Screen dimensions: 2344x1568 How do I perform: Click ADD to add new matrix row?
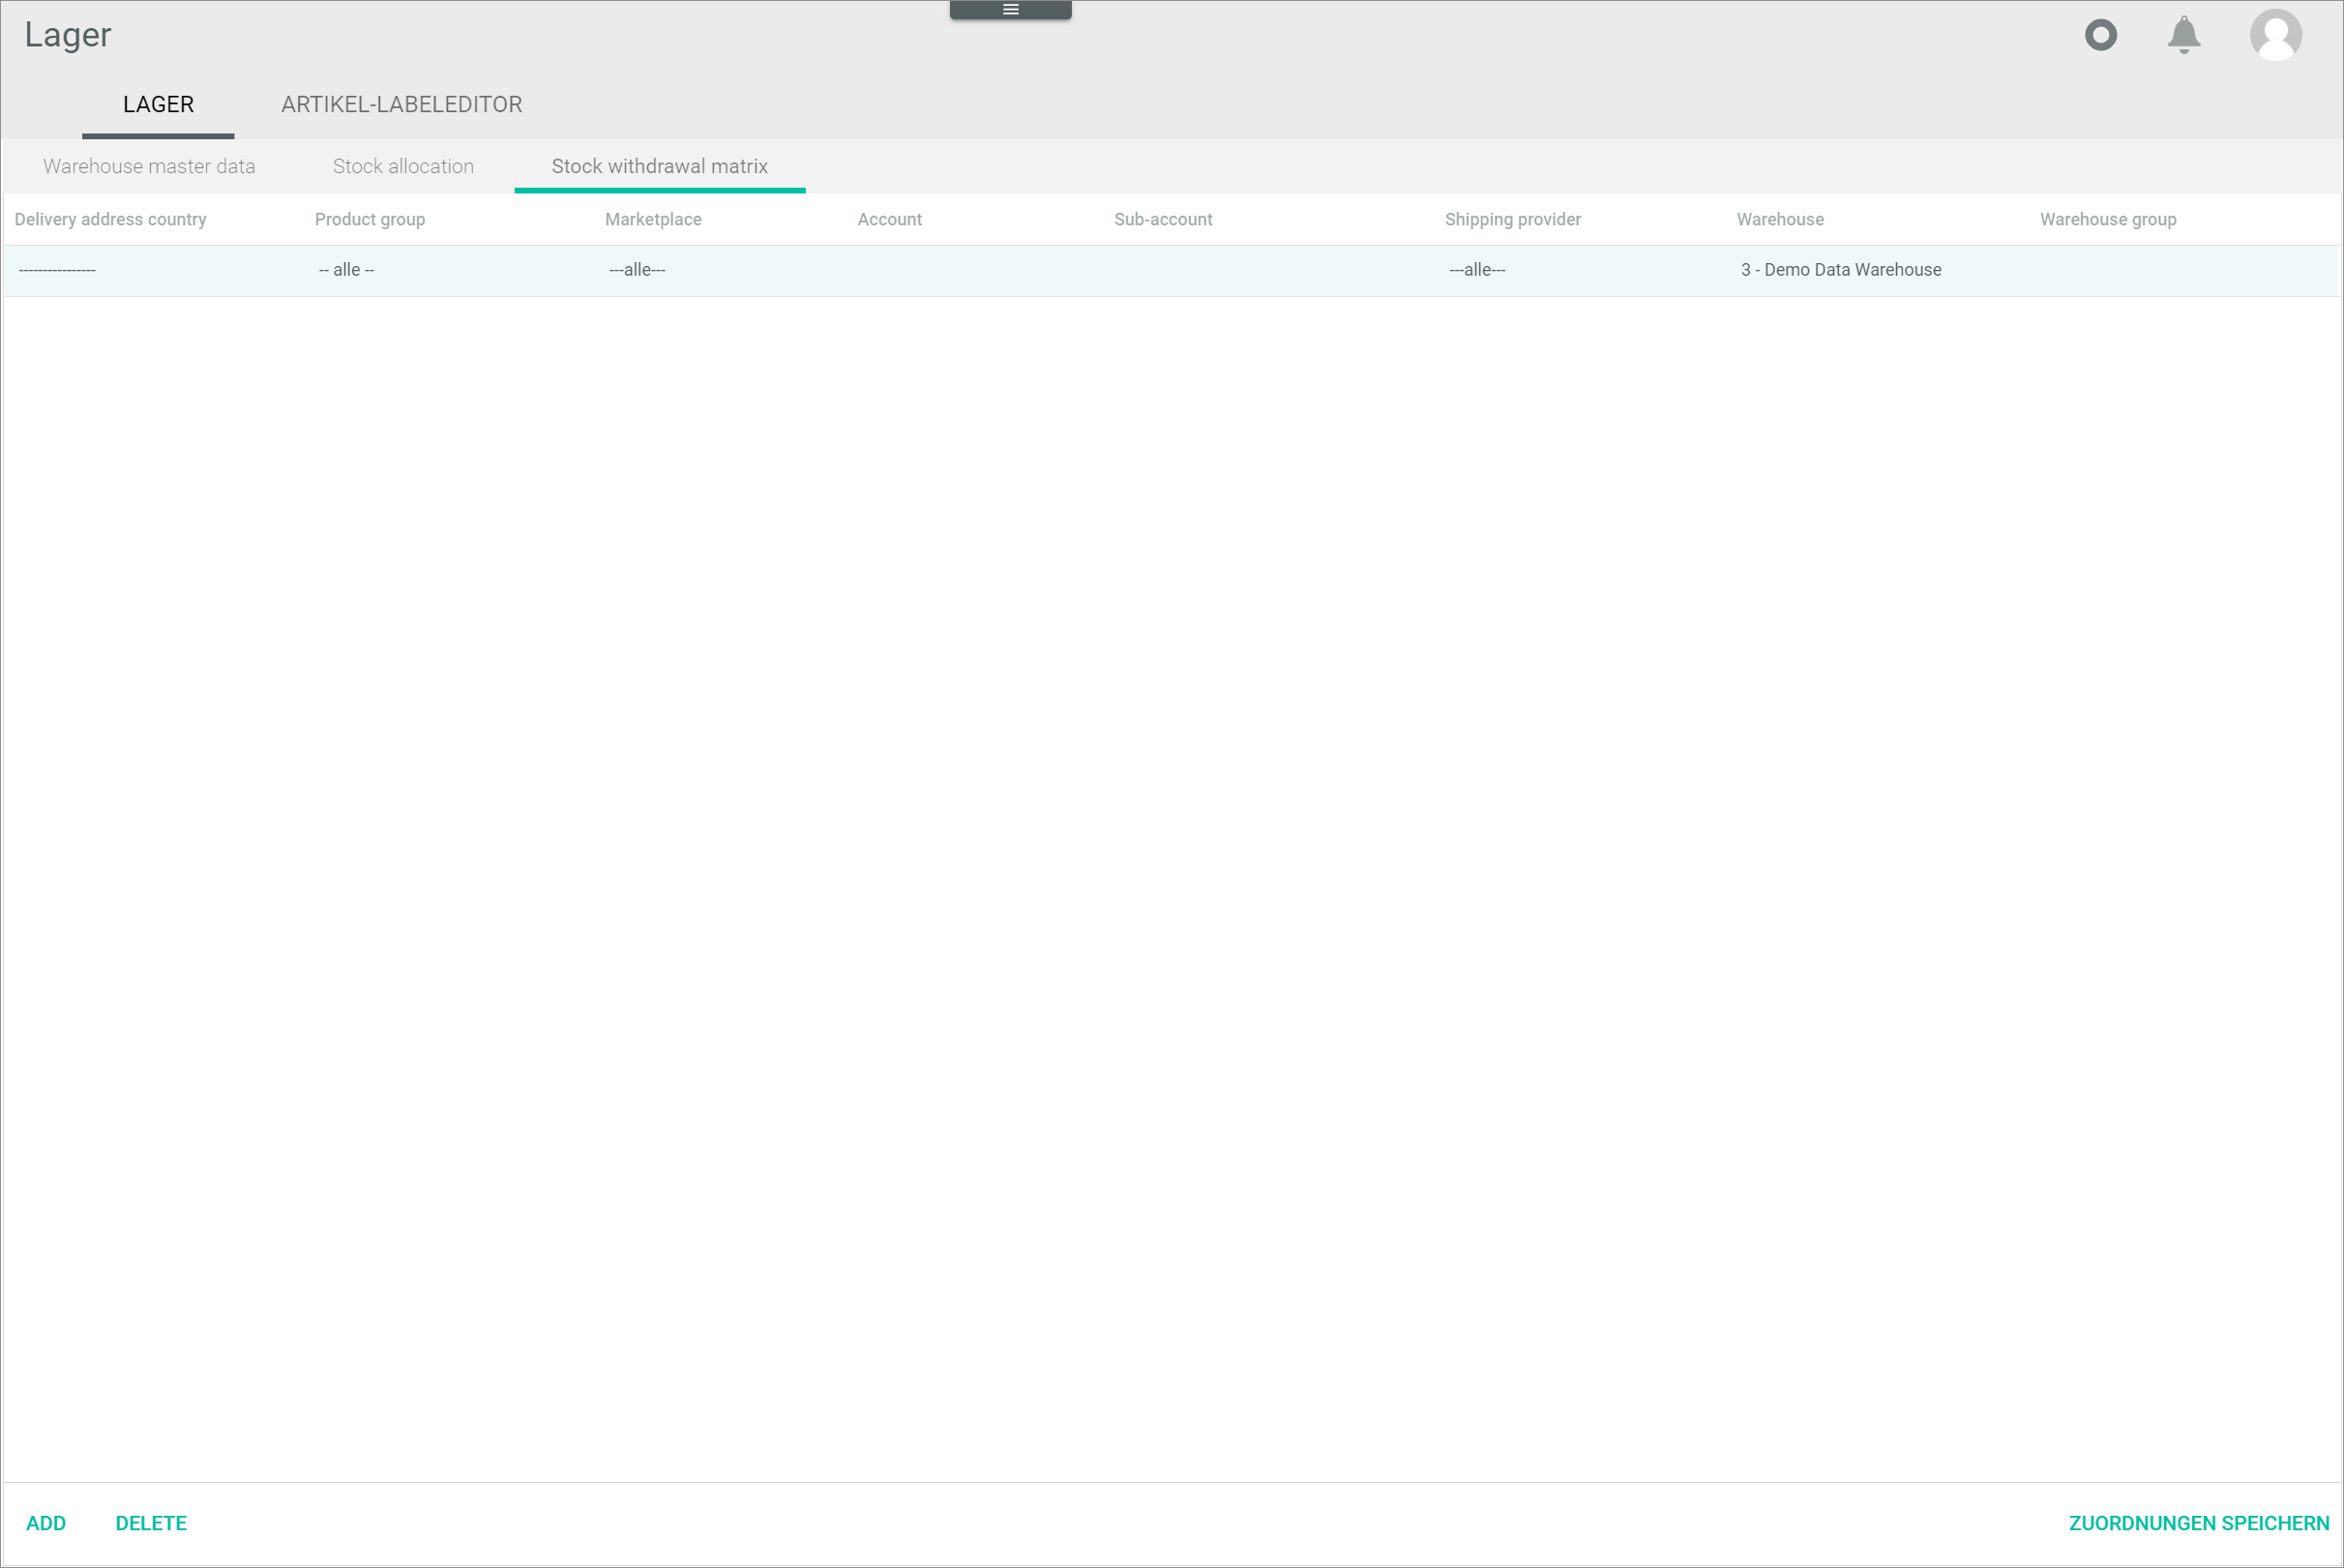click(45, 1521)
